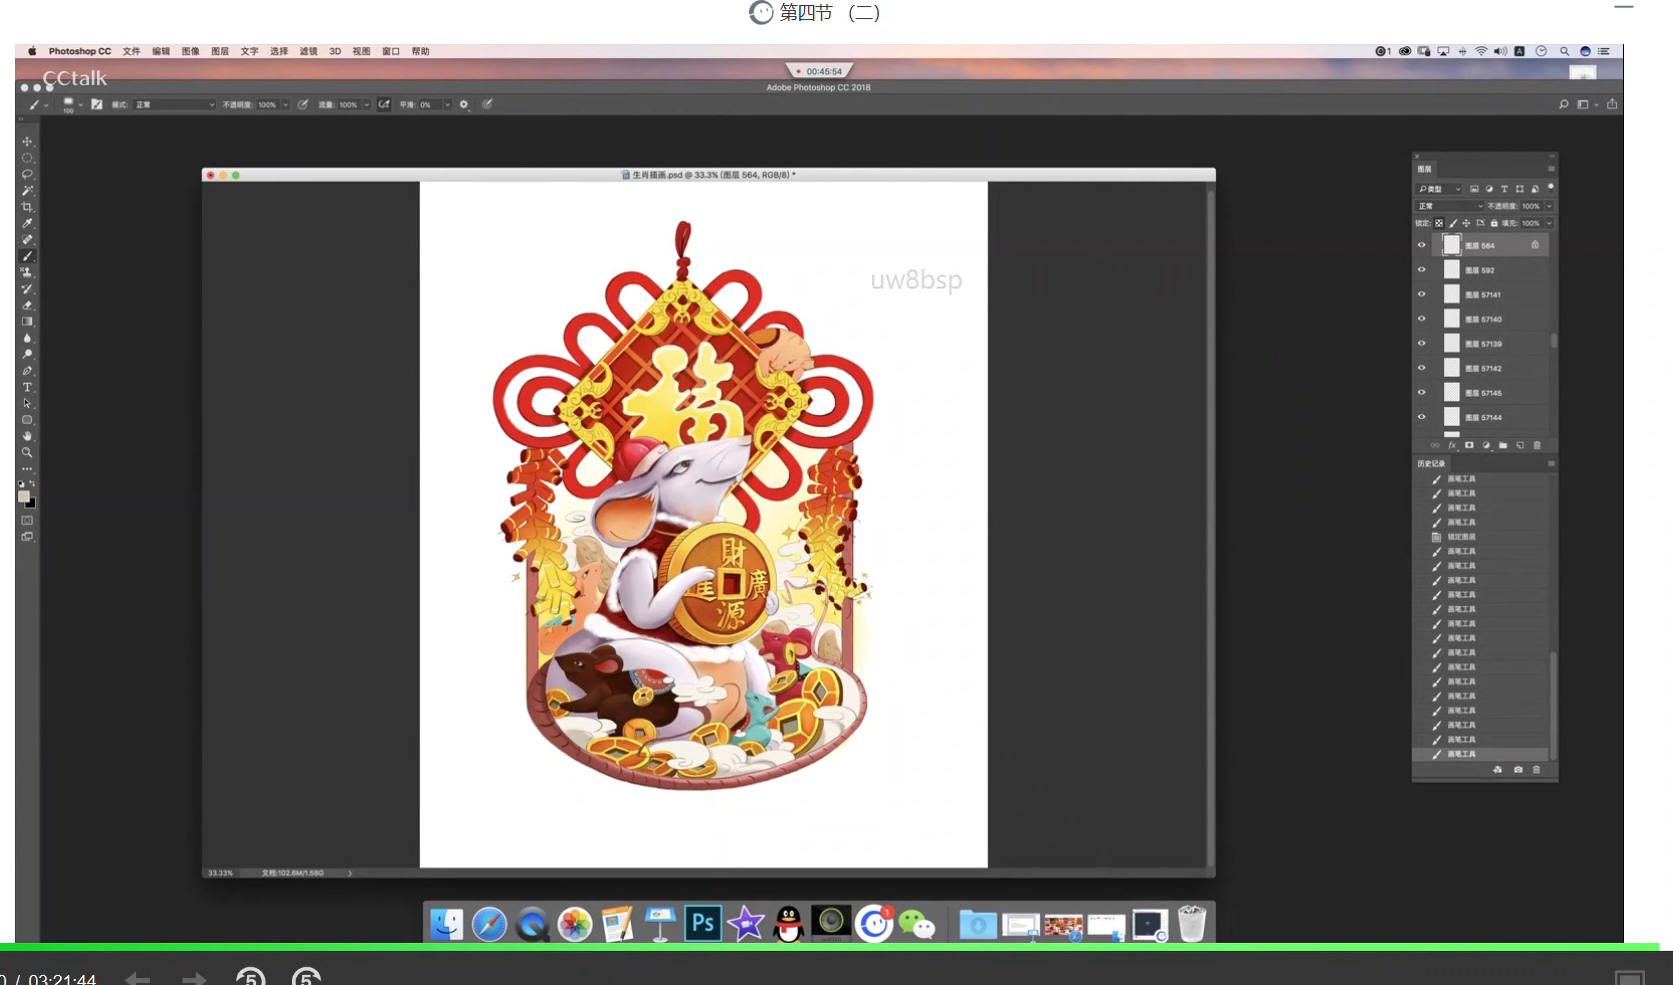This screenshot has width=1673, height=985.
Task: Choose the Horizontal Type tool
Action: (27, 387)
